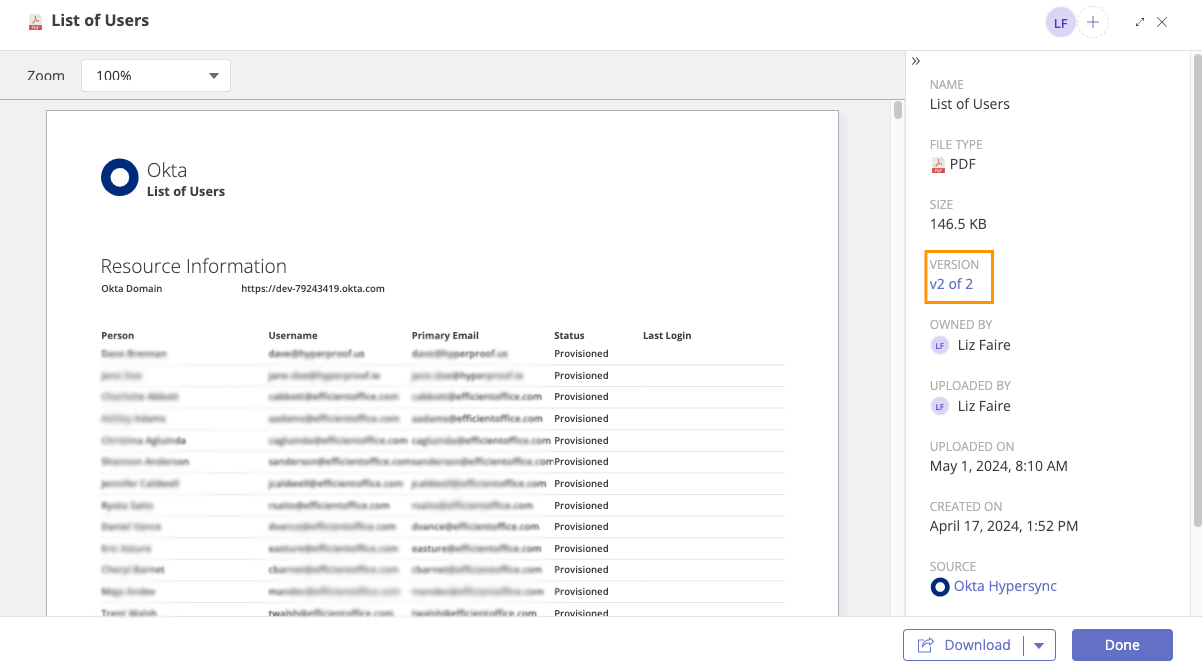Select the "Okta Domain" label in the document
The image size is (1202, 669).
coord(132,289)
